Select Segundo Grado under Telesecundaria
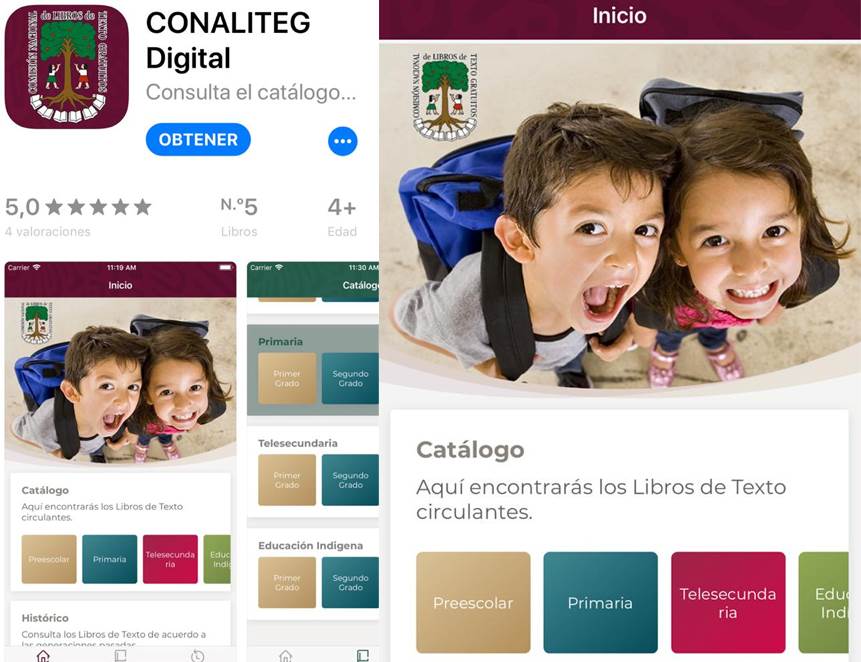 (350, 480)
